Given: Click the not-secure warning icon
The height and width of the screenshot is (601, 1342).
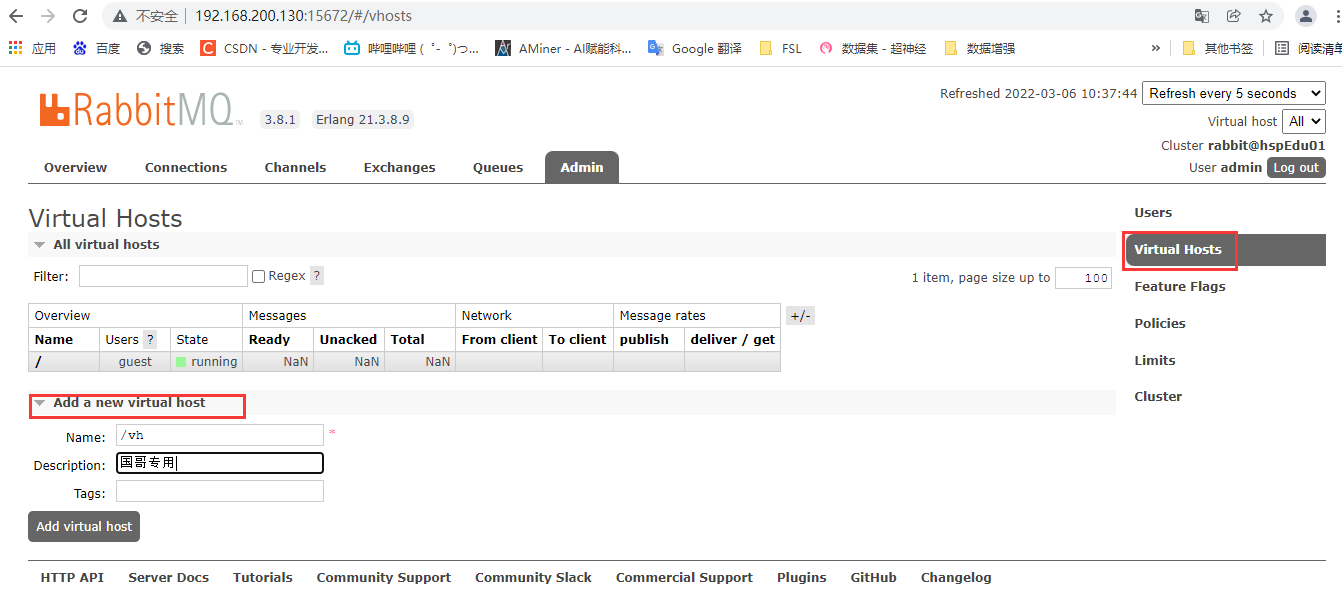Looking at the screenshot, I should (120, 16).
